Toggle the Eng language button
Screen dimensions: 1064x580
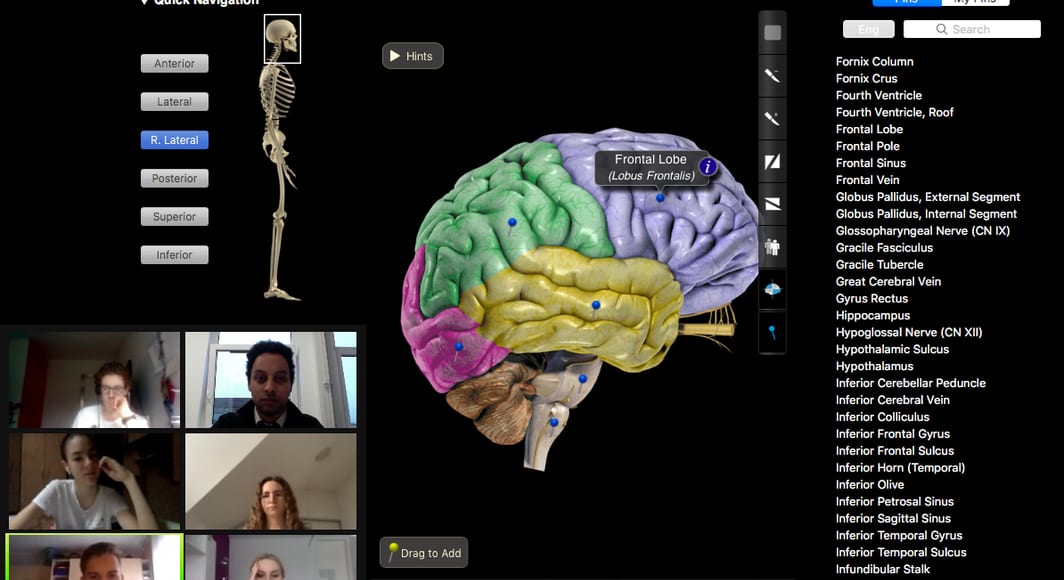tap(868, 30)
